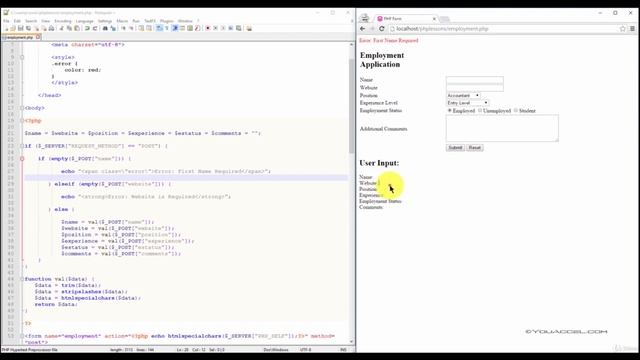
Task: Click the Paste toolbar icon
Action: pos(76,28)
